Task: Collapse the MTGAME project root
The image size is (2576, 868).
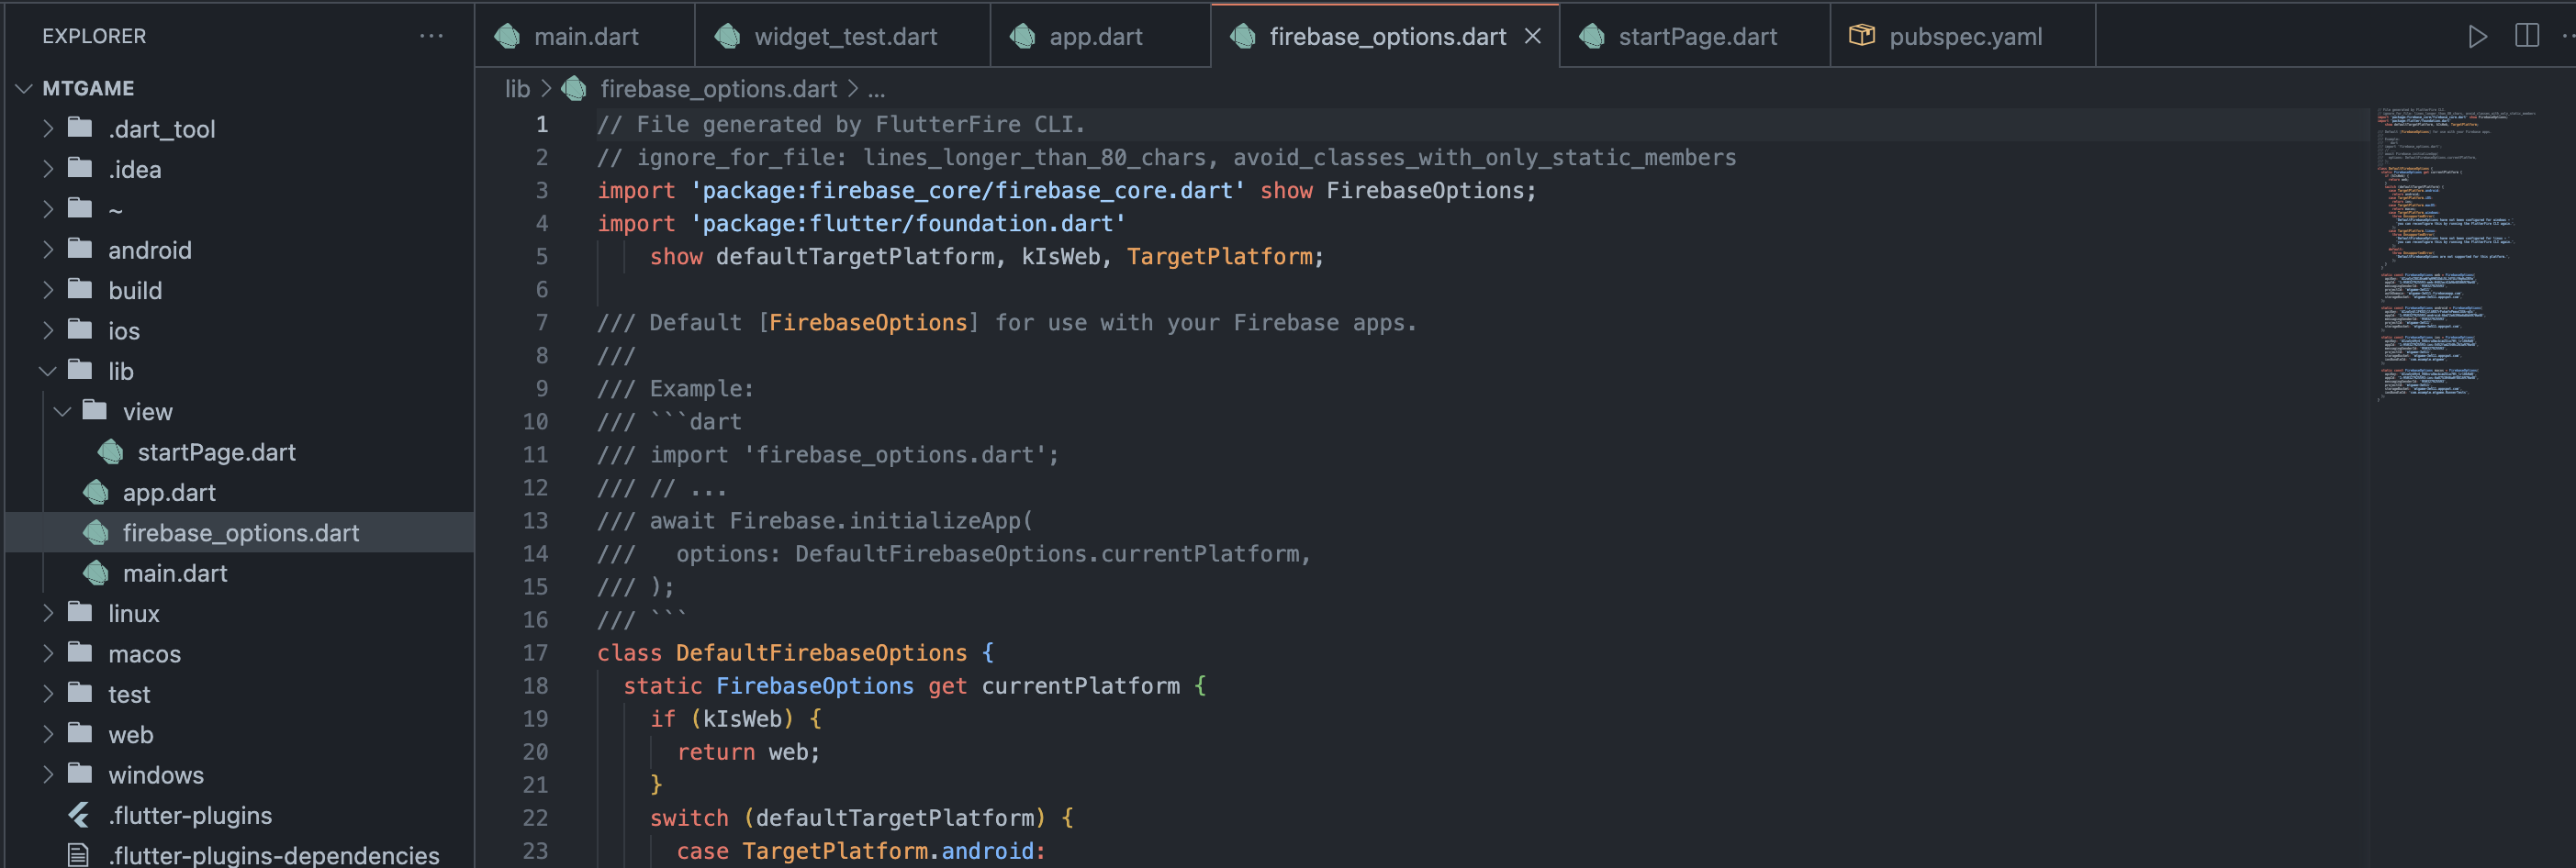Action: click(24, 88)
